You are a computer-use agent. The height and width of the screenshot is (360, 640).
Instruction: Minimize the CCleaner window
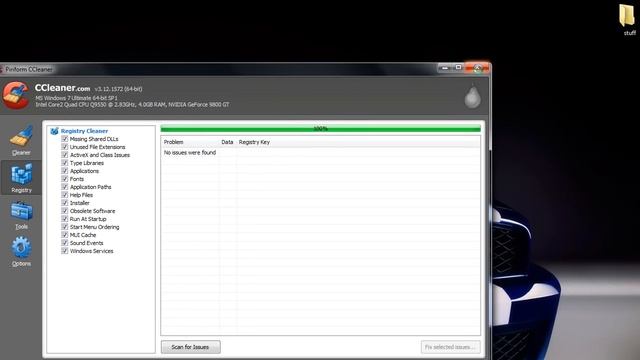[445, 67]
